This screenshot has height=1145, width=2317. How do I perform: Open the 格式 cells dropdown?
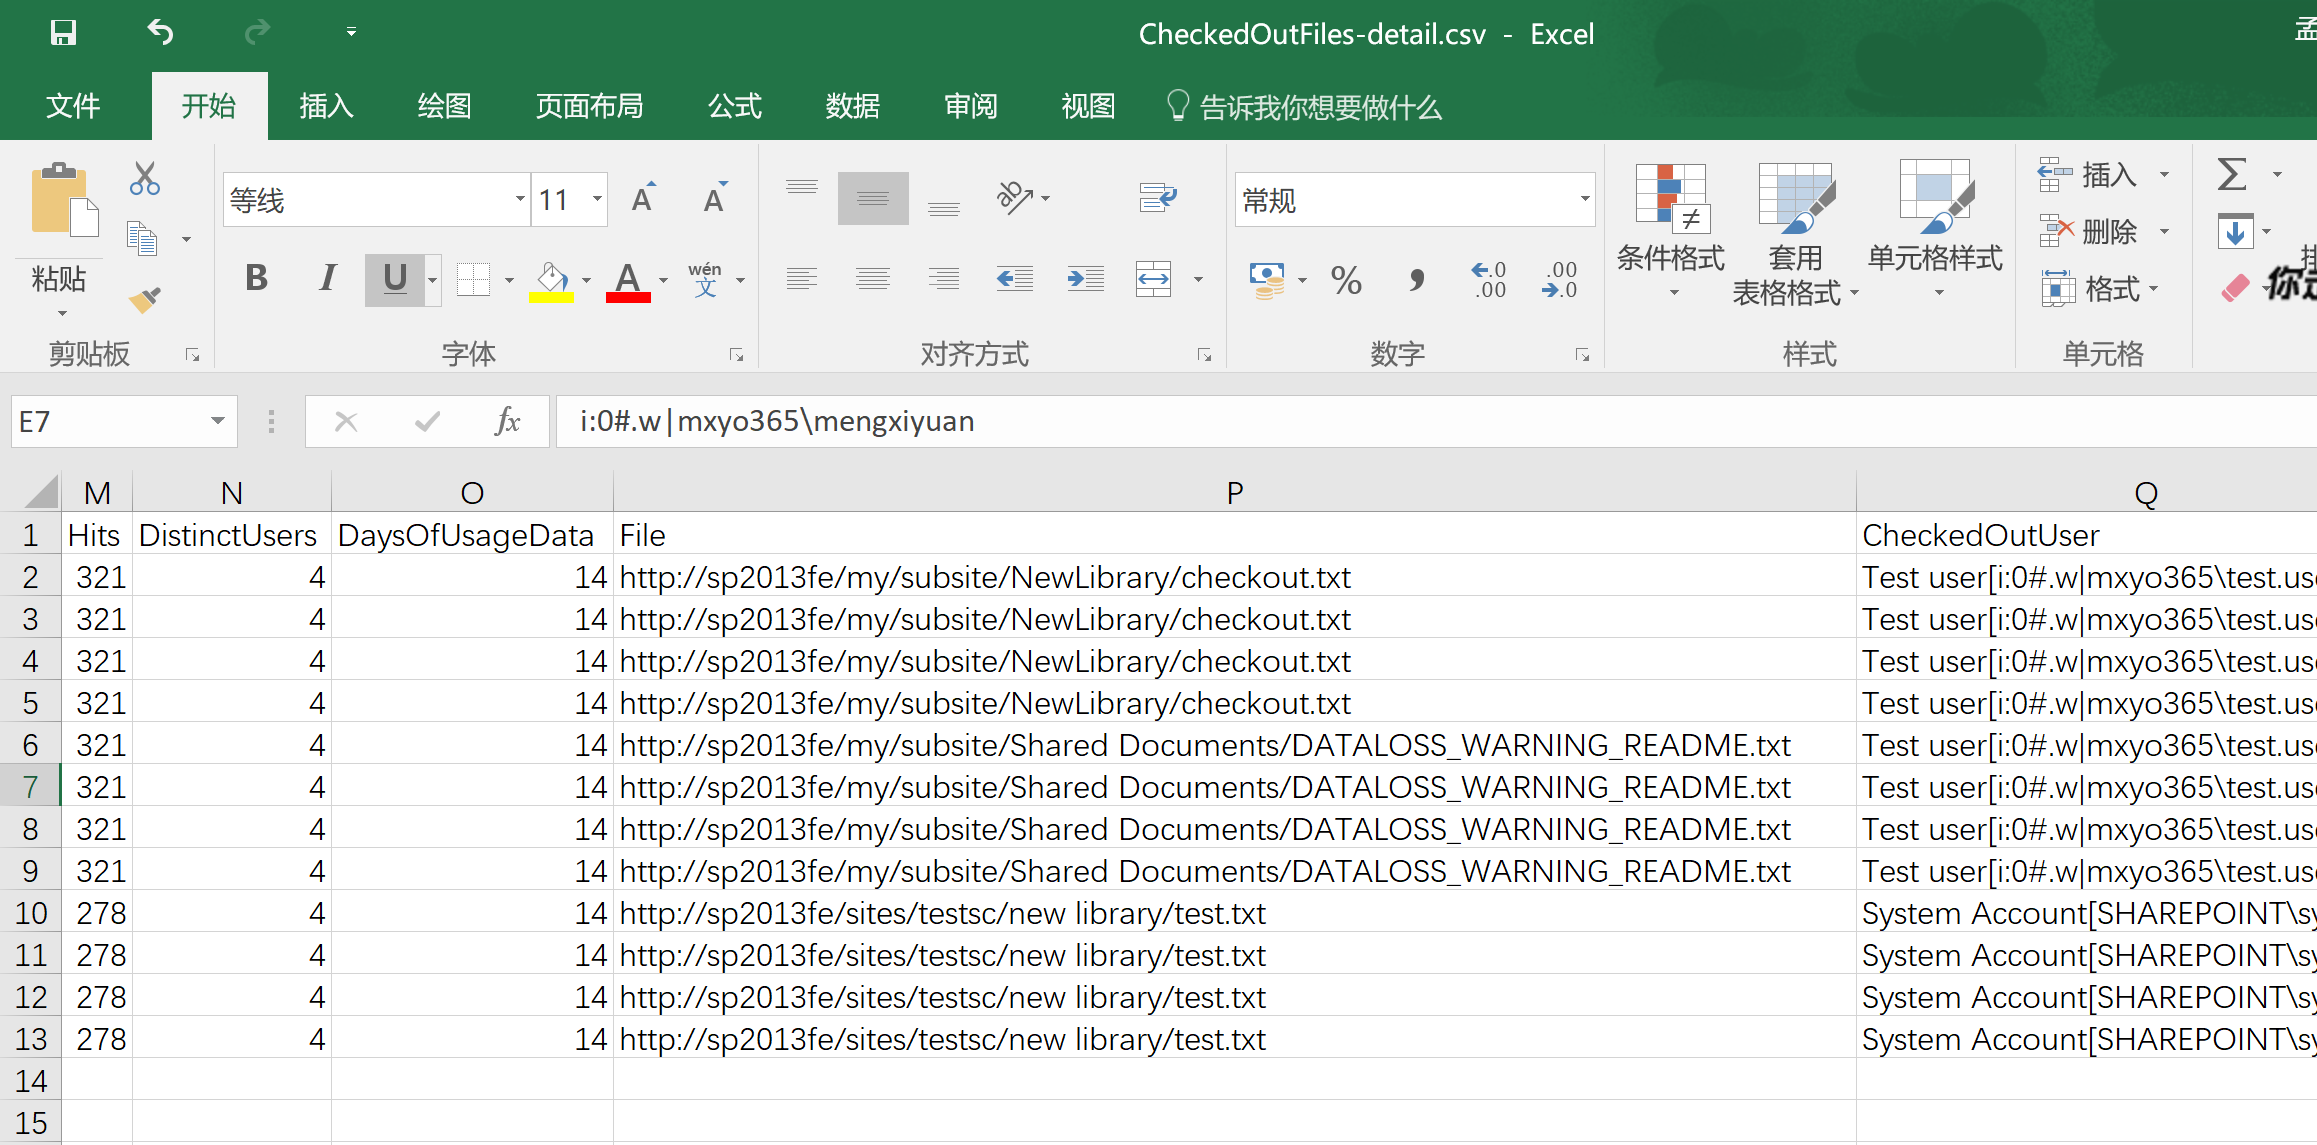coord(2099,290)
